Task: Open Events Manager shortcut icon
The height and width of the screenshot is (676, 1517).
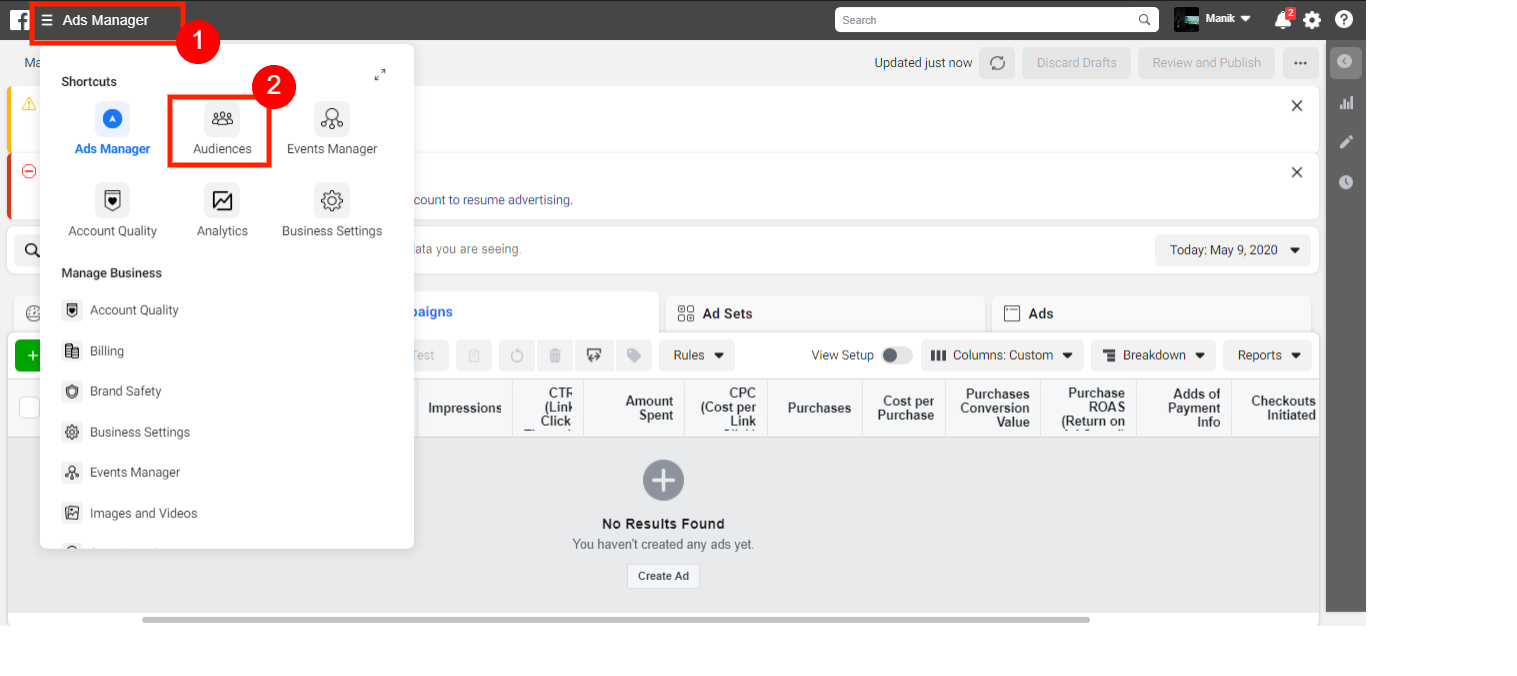Action: tap(332, 119)
